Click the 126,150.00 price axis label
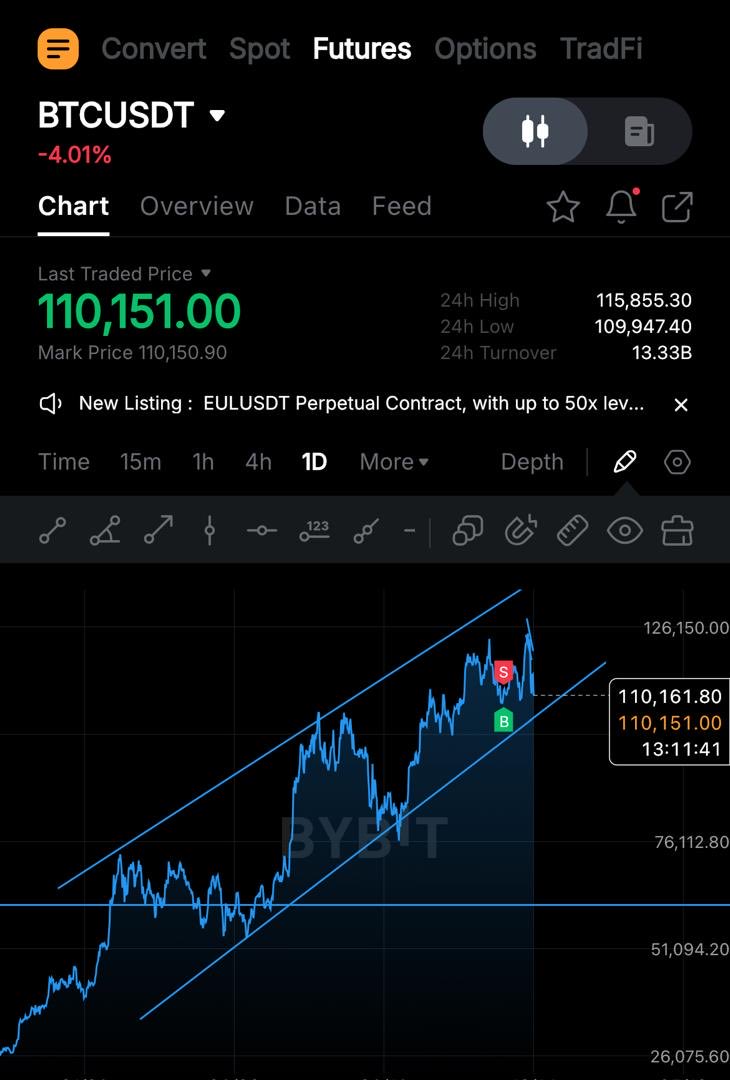 coord(686,627)
